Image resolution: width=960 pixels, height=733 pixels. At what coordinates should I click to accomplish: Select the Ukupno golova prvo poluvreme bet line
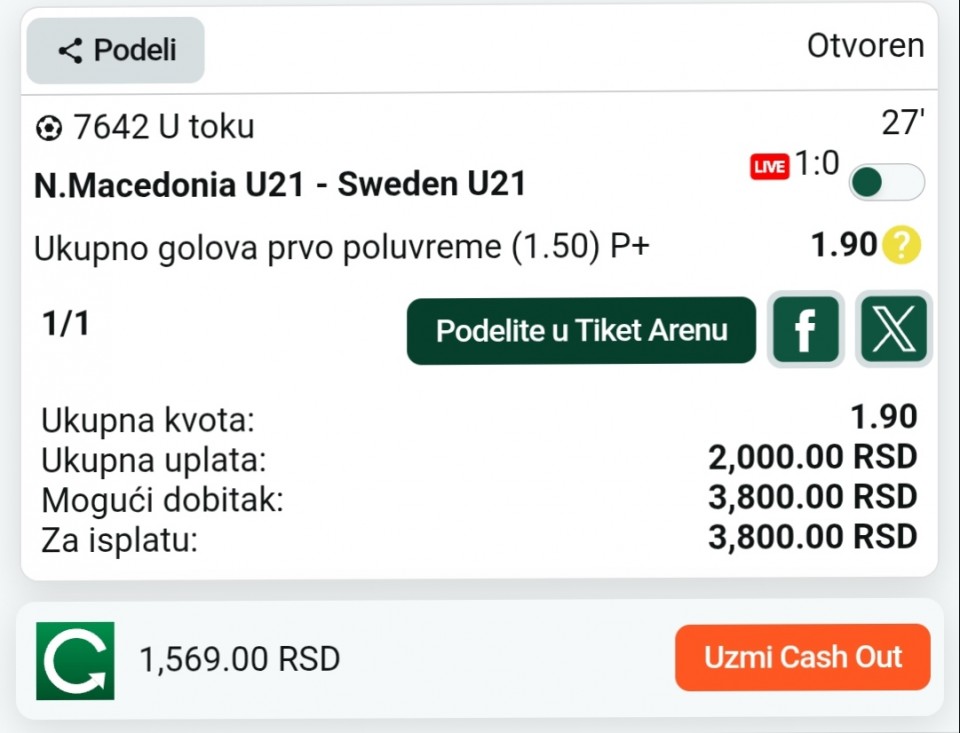coord(341,247)
